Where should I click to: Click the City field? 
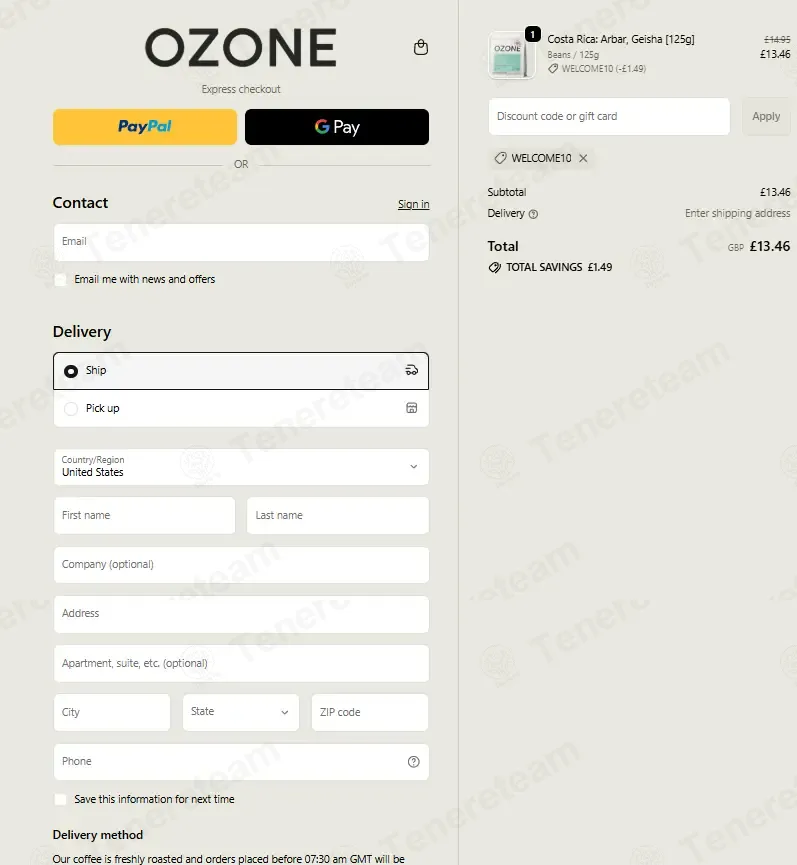112,712
